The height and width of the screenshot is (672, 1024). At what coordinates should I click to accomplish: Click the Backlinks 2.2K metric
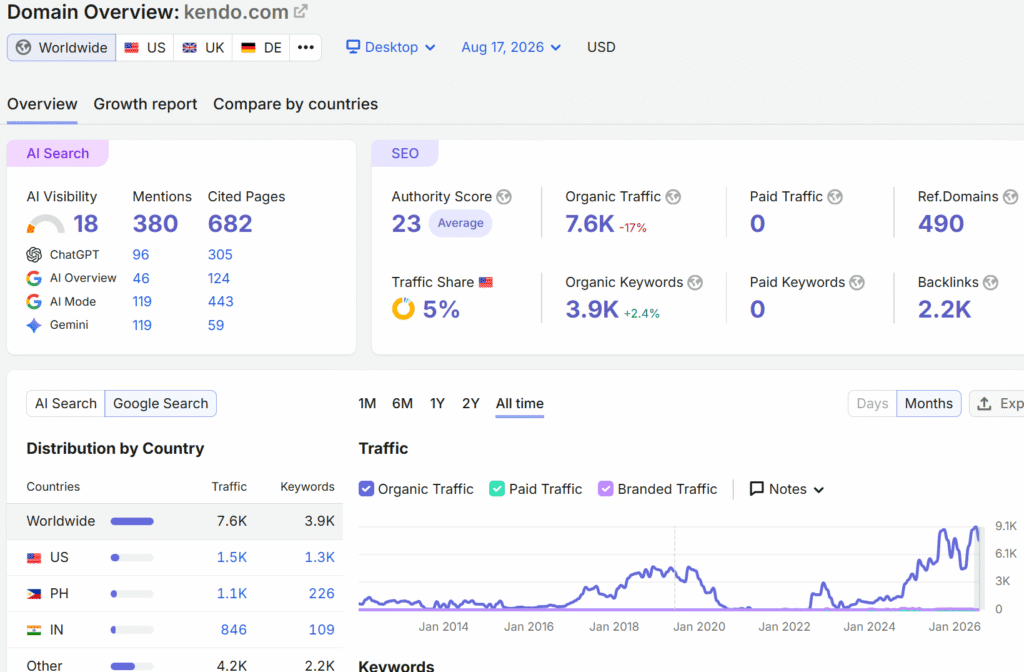coord(944,310)
